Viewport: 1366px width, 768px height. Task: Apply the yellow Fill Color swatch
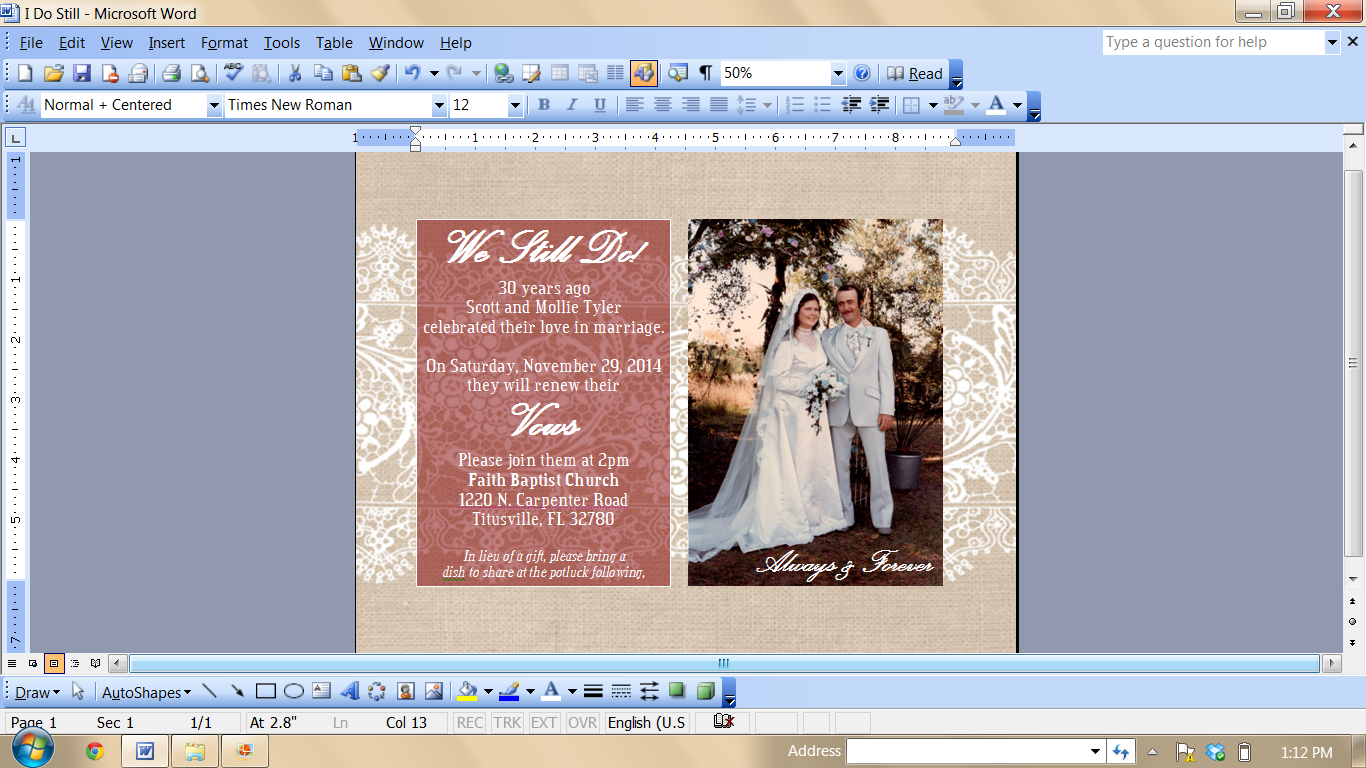[x=467, y=691]
